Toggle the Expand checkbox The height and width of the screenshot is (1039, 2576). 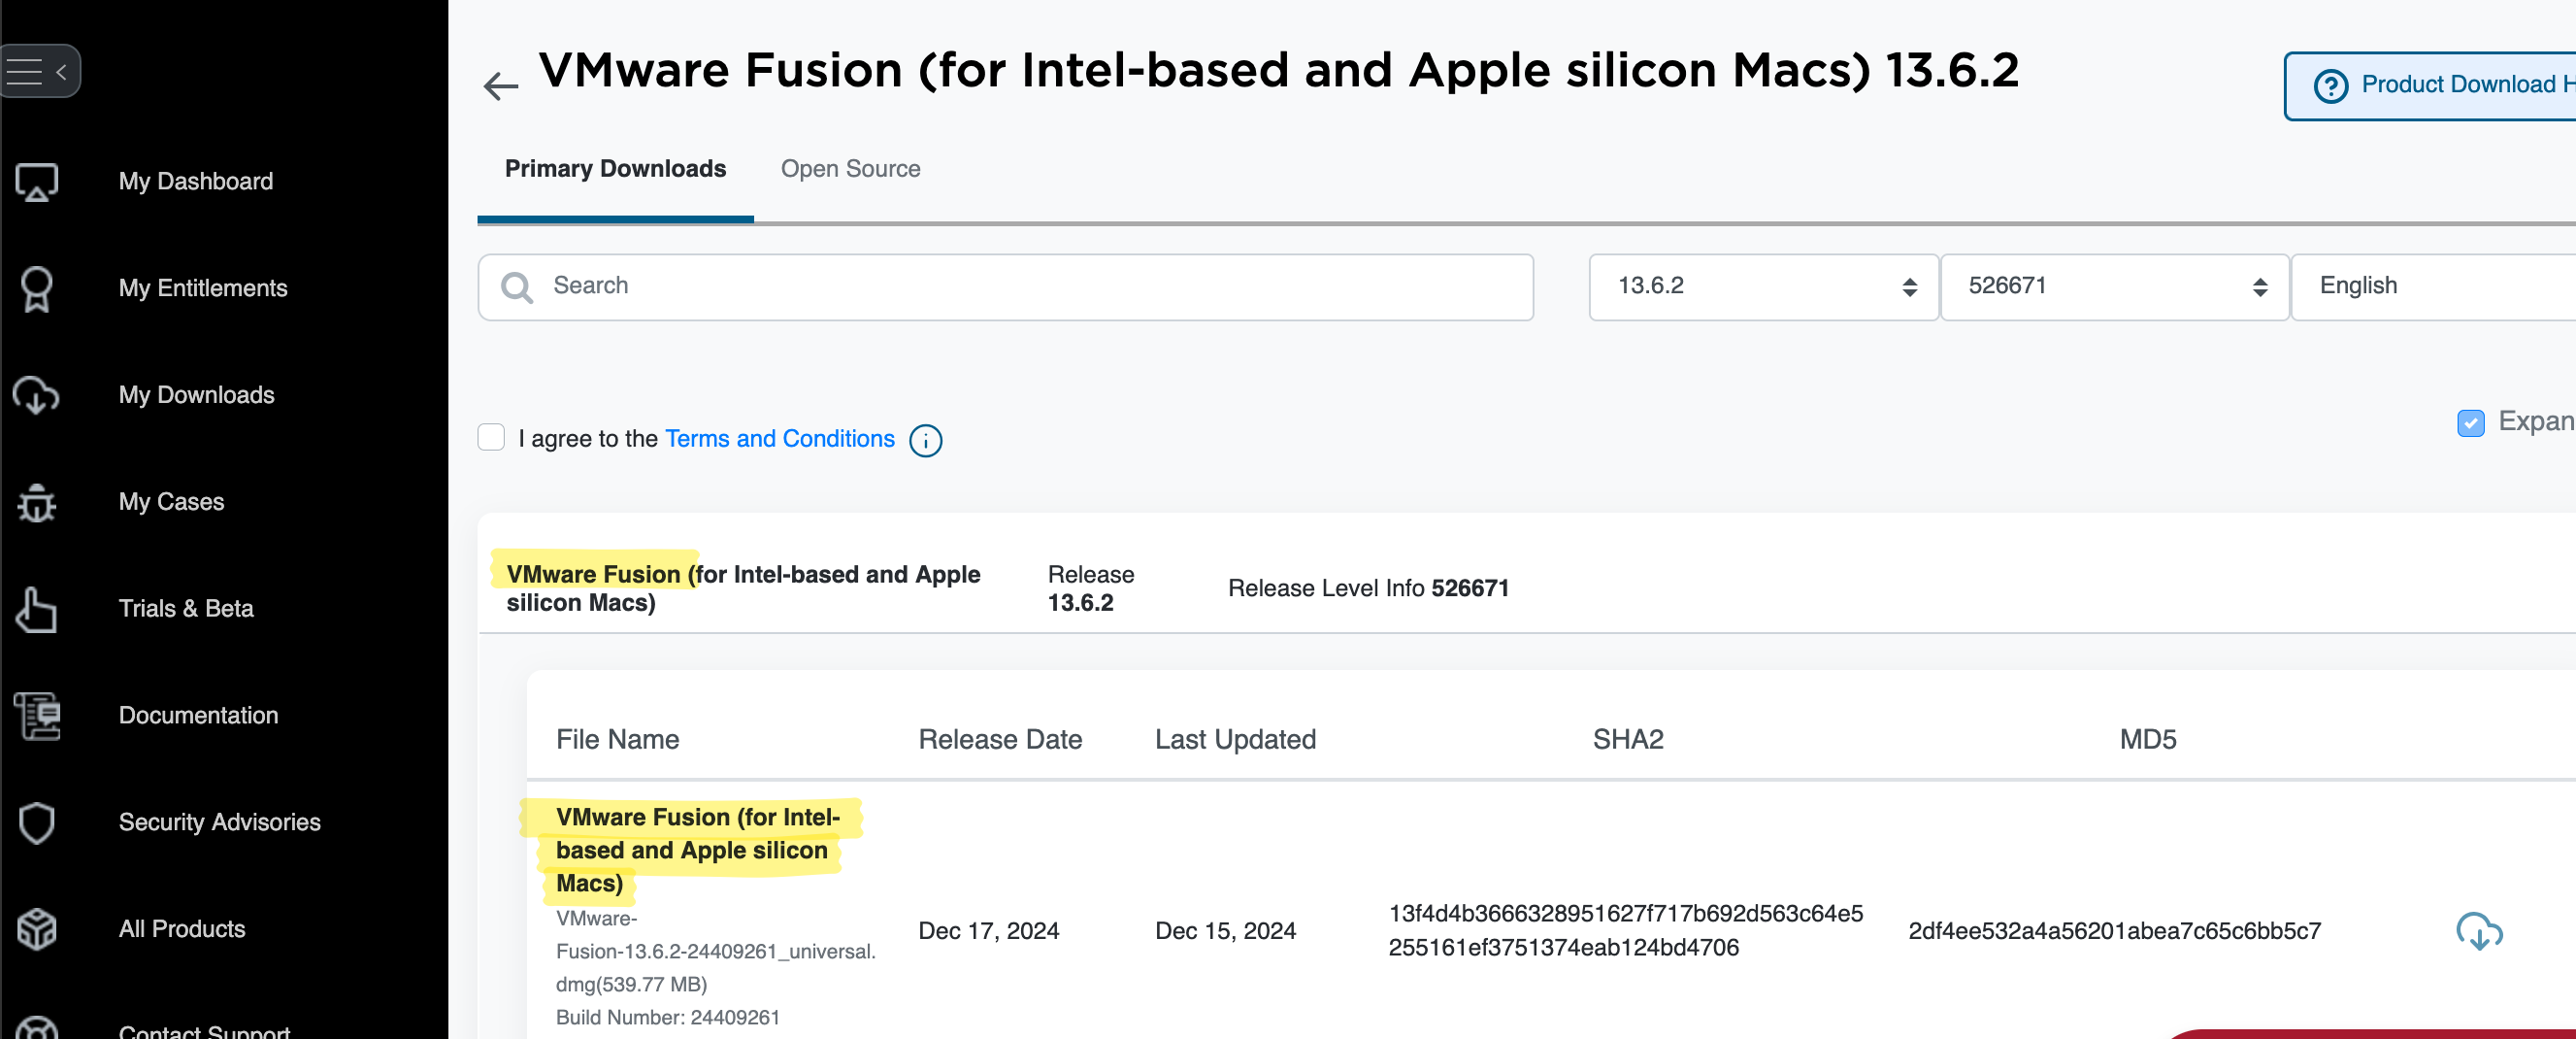point(2470,423)
